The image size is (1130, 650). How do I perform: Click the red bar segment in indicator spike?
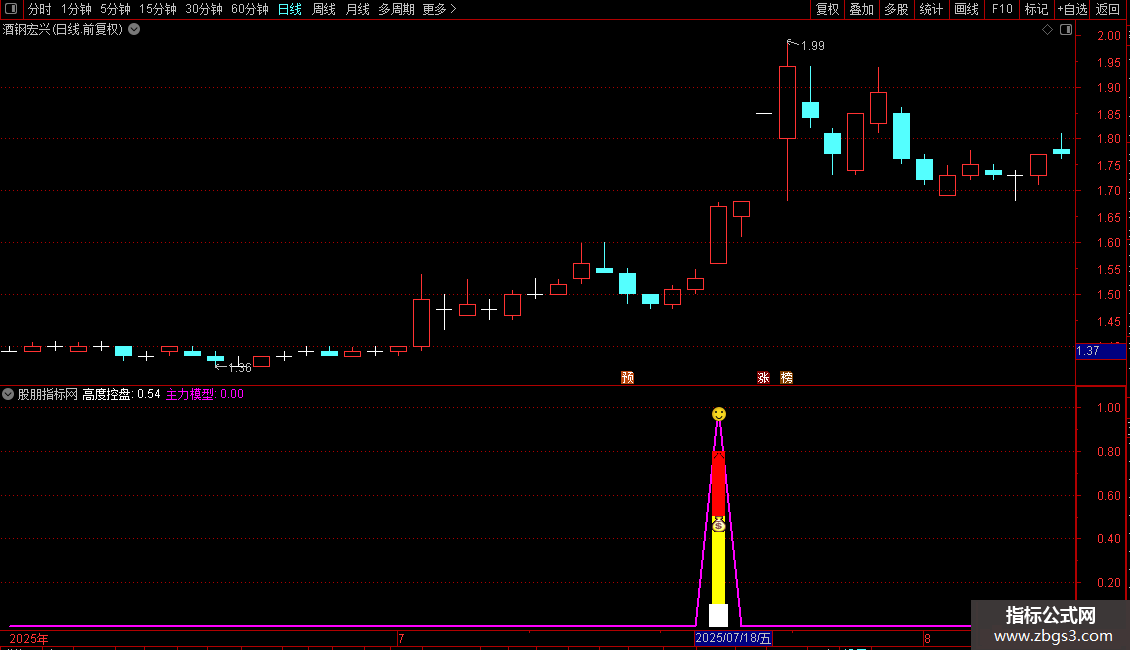pos(719,484)
